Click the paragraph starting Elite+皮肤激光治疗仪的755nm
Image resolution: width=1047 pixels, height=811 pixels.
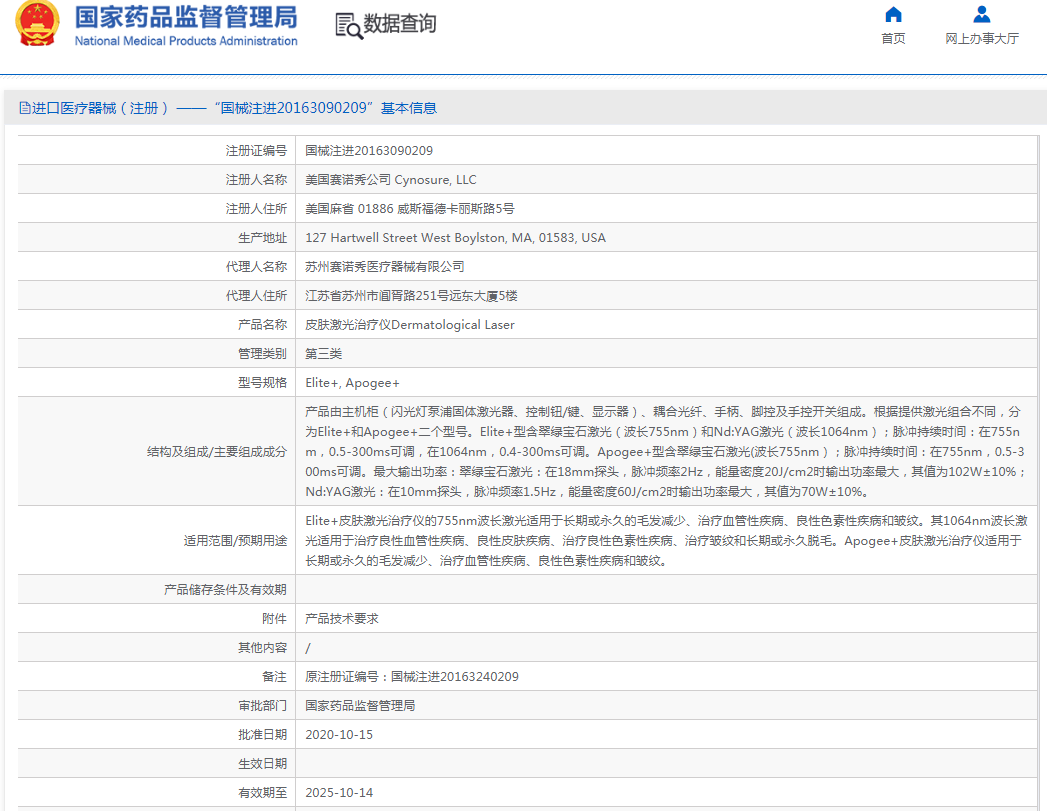click(666, 541)
